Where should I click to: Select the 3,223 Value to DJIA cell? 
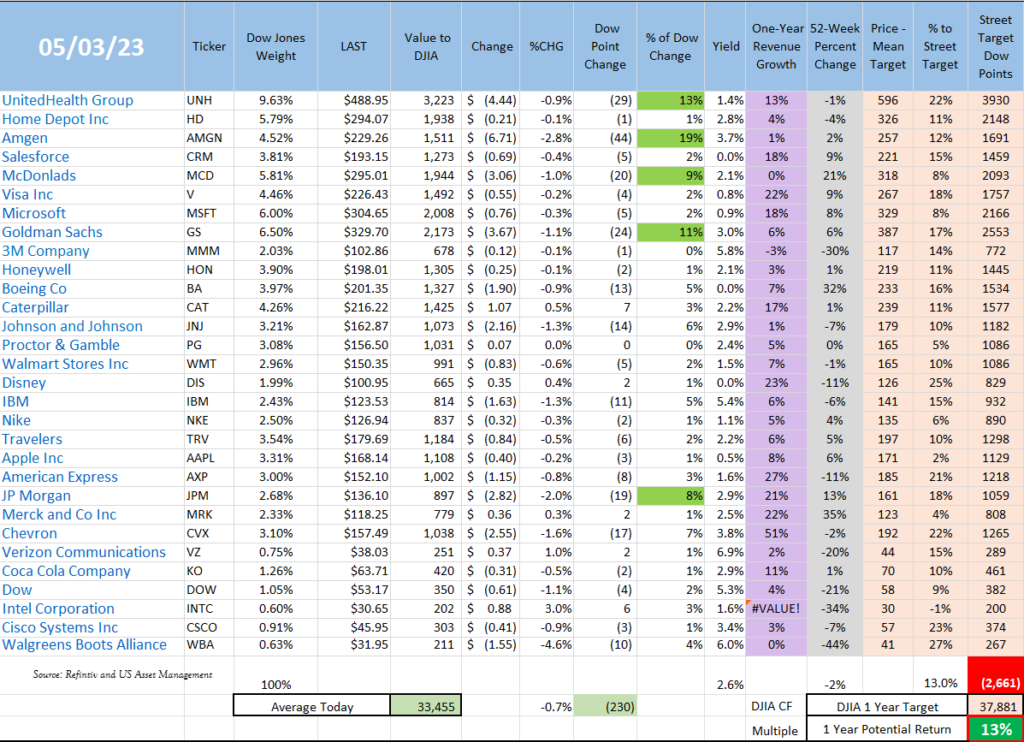(x=426, y=101)
